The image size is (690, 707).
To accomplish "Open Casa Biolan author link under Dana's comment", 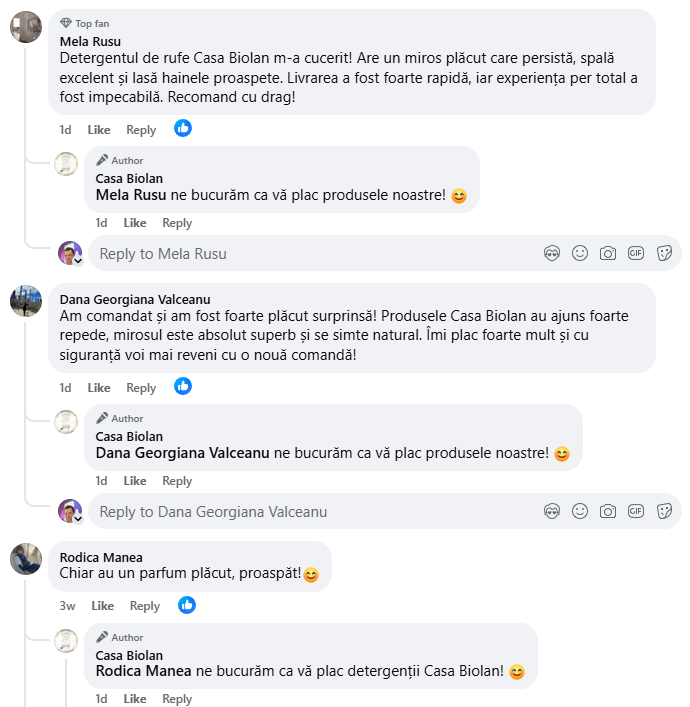I will pos(129,437).
